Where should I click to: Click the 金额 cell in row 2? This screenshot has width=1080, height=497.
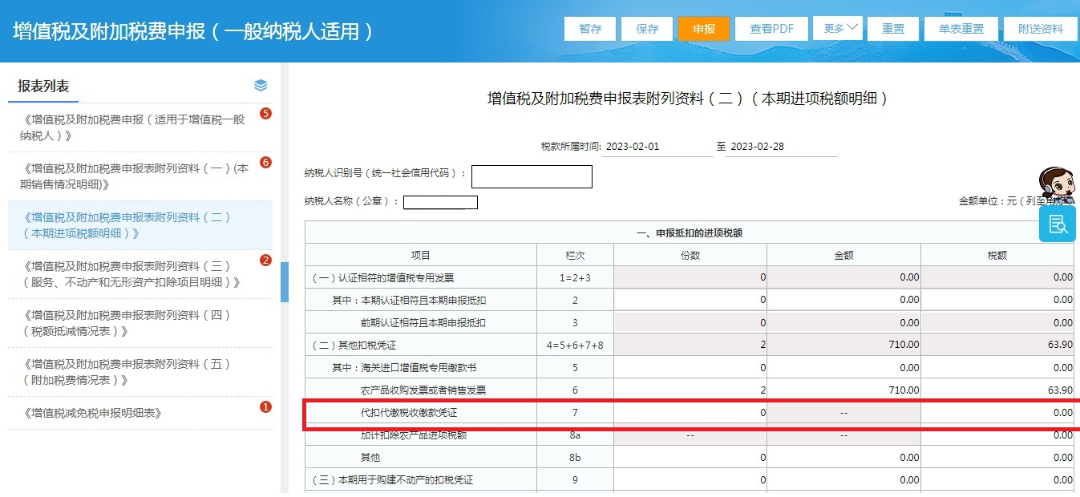843,300
